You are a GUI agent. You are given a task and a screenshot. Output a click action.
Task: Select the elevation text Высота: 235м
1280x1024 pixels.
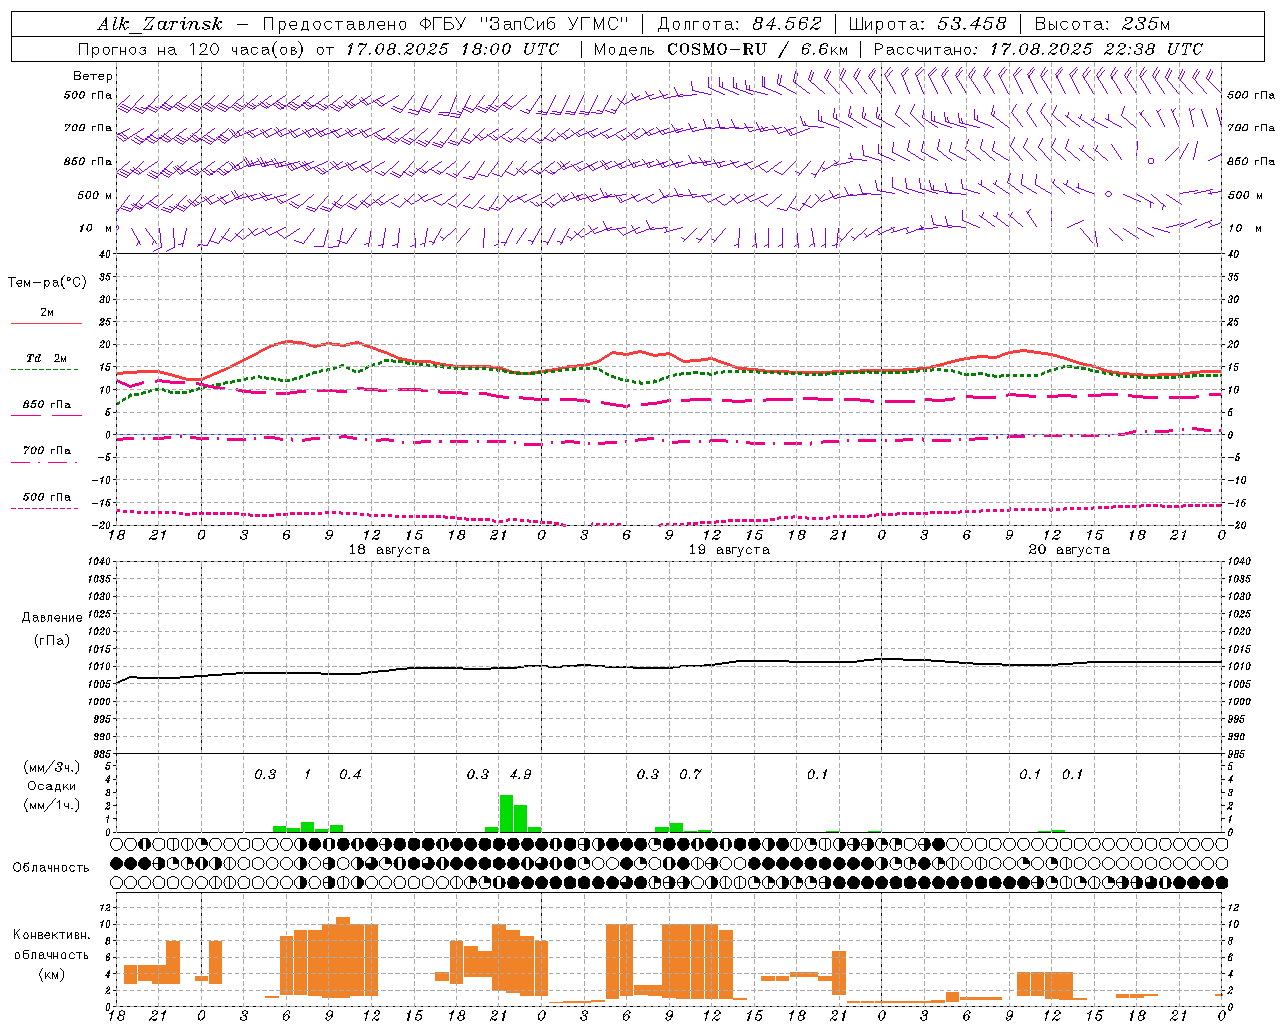click(x=1102, y=24)
